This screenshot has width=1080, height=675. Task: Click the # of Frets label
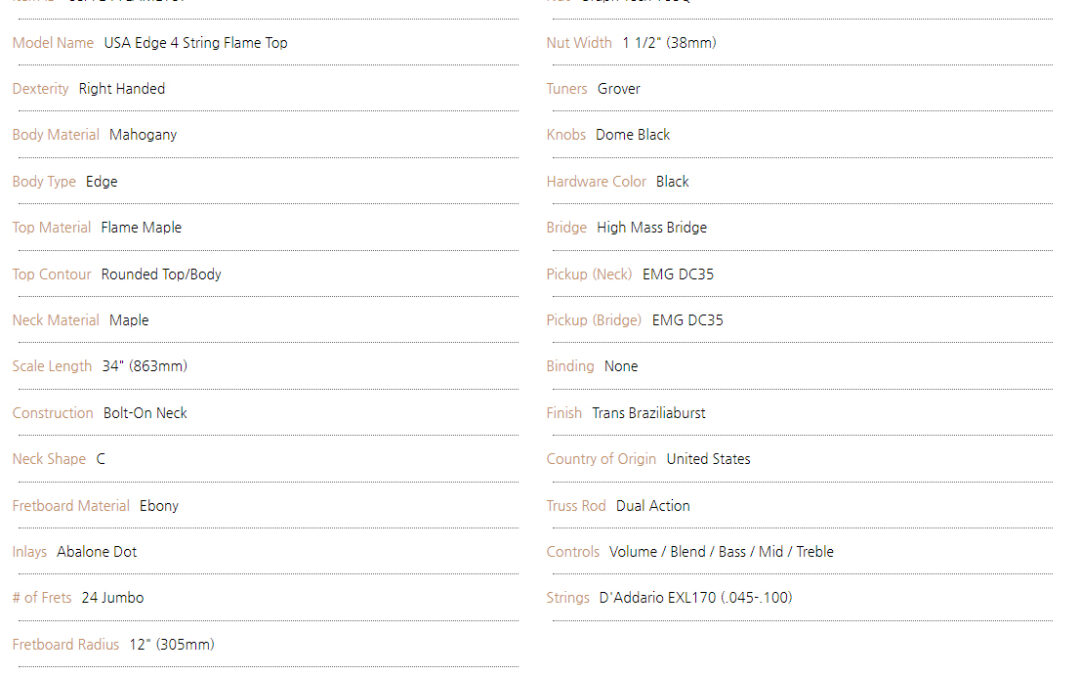pyautogui.click(x=42, y=598)
